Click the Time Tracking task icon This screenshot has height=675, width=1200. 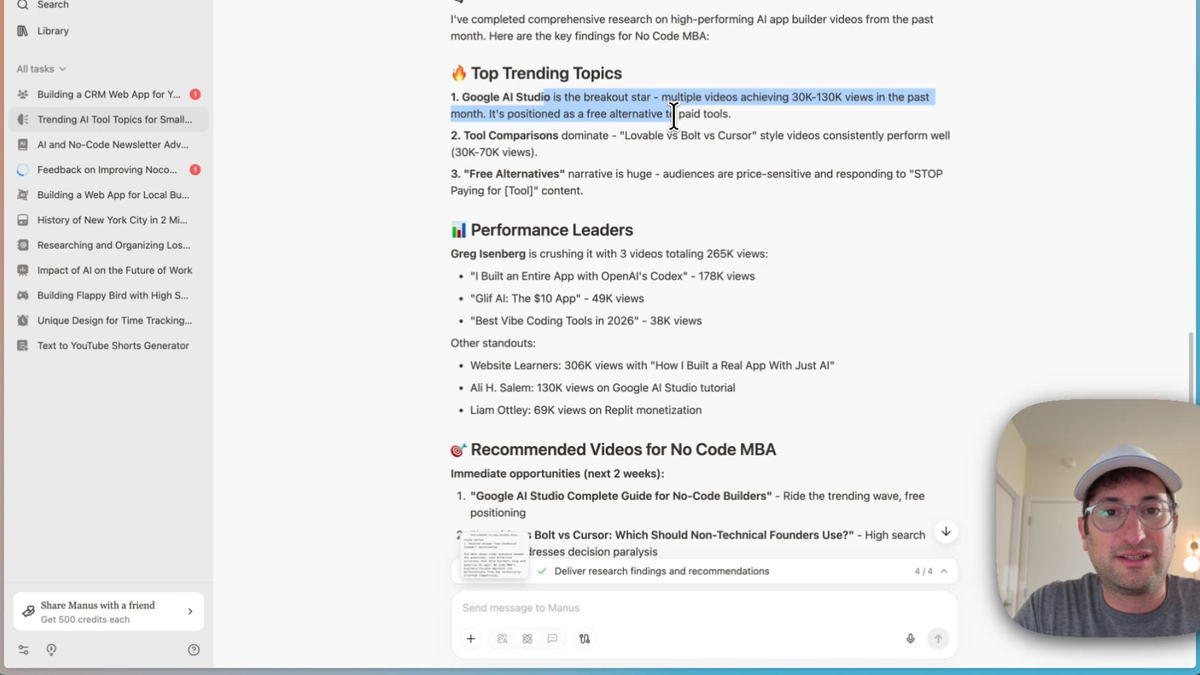tap(23, 320)
